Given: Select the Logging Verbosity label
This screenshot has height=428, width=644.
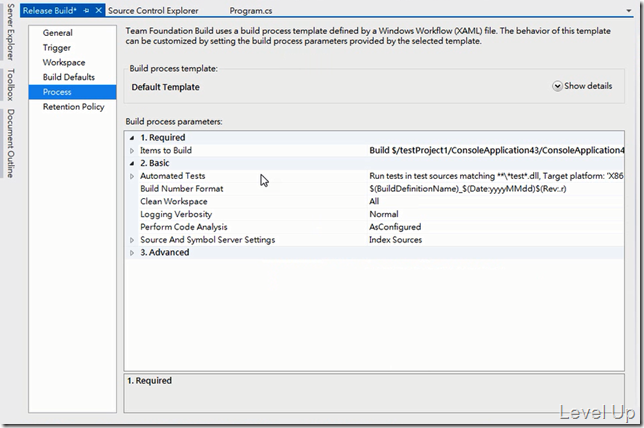Looking at the screenshot, I should [x=176, y=214].
